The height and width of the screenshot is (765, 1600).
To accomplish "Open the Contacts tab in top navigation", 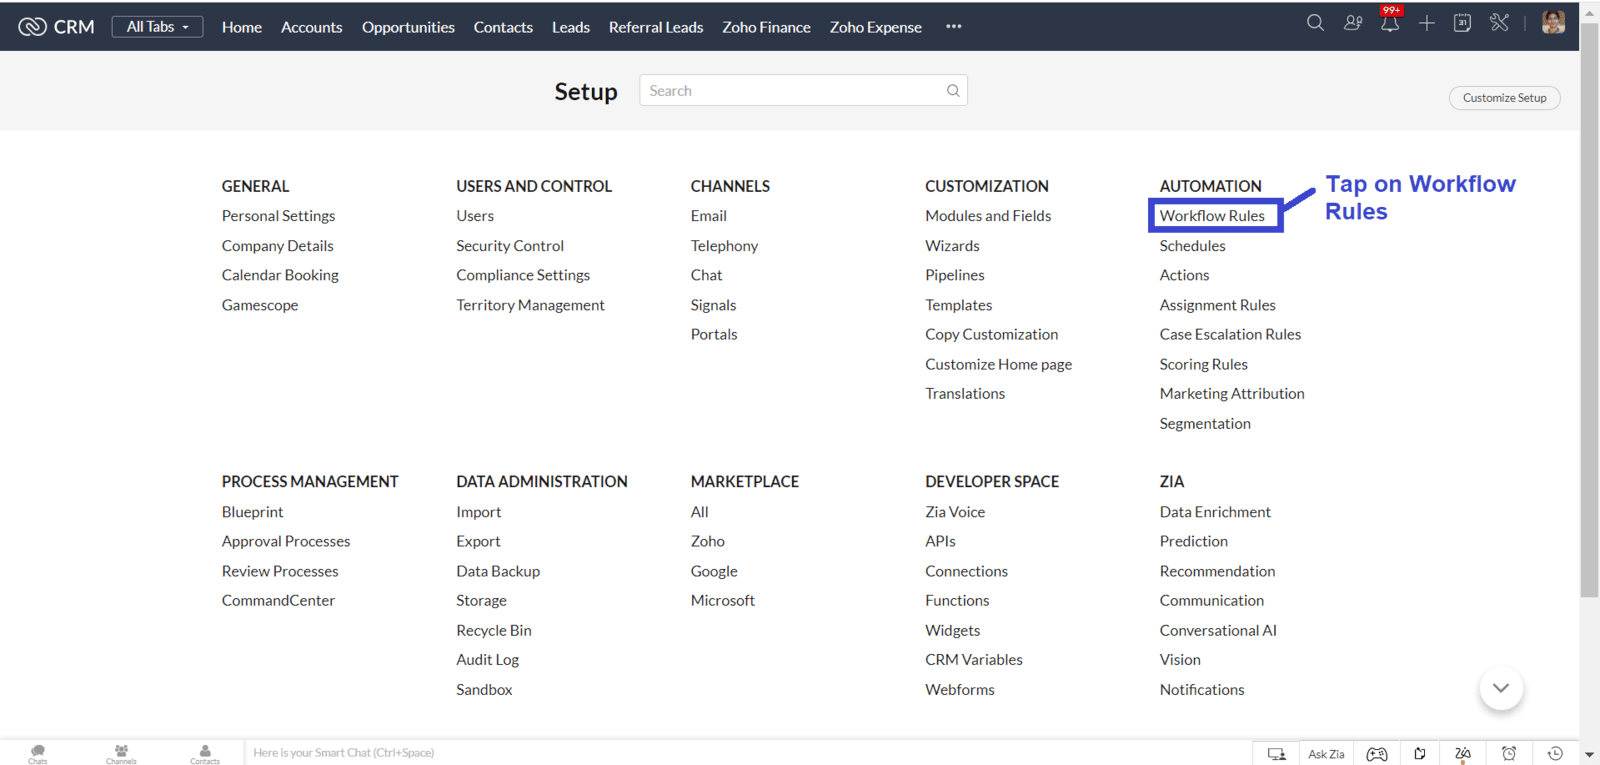I will click(503, 27).
